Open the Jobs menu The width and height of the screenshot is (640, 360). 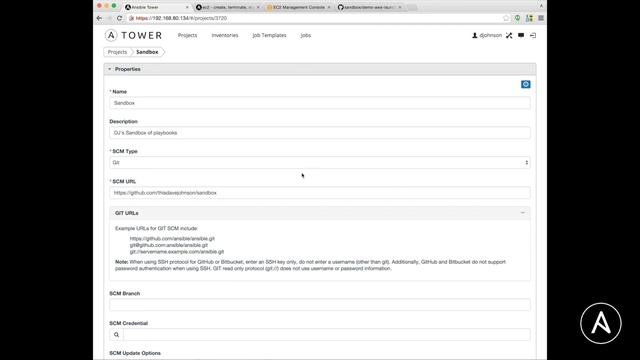coord(306,36)
